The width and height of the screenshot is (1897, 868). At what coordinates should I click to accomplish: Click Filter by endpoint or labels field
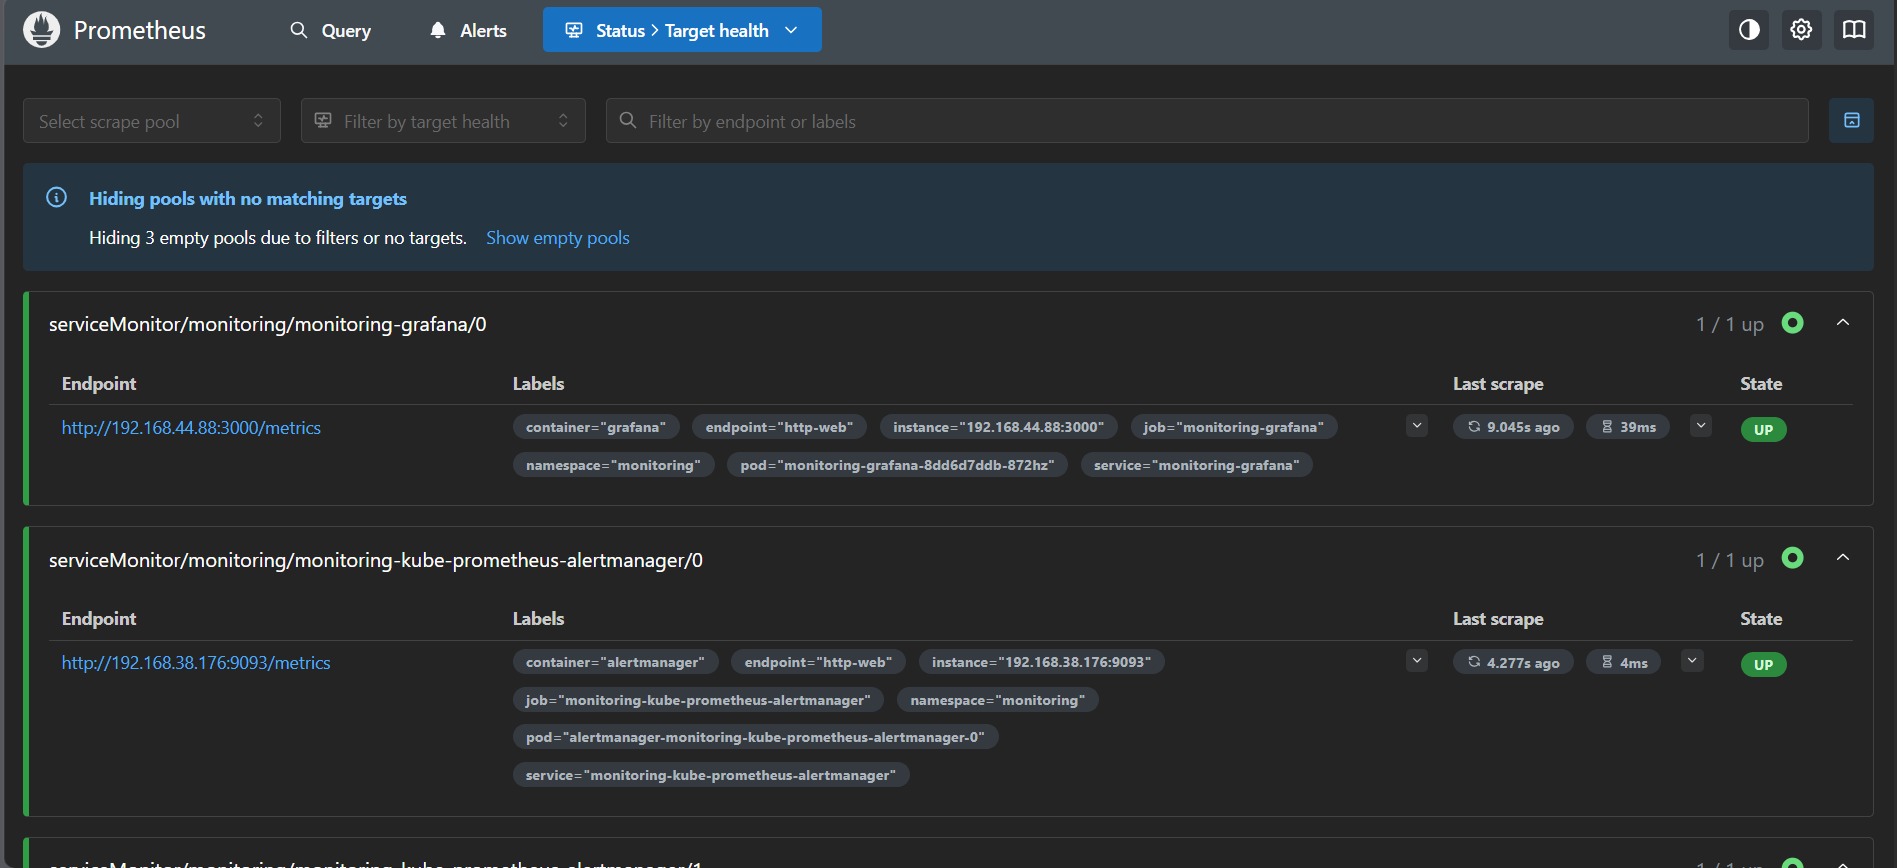click(x=1207, y=121)
